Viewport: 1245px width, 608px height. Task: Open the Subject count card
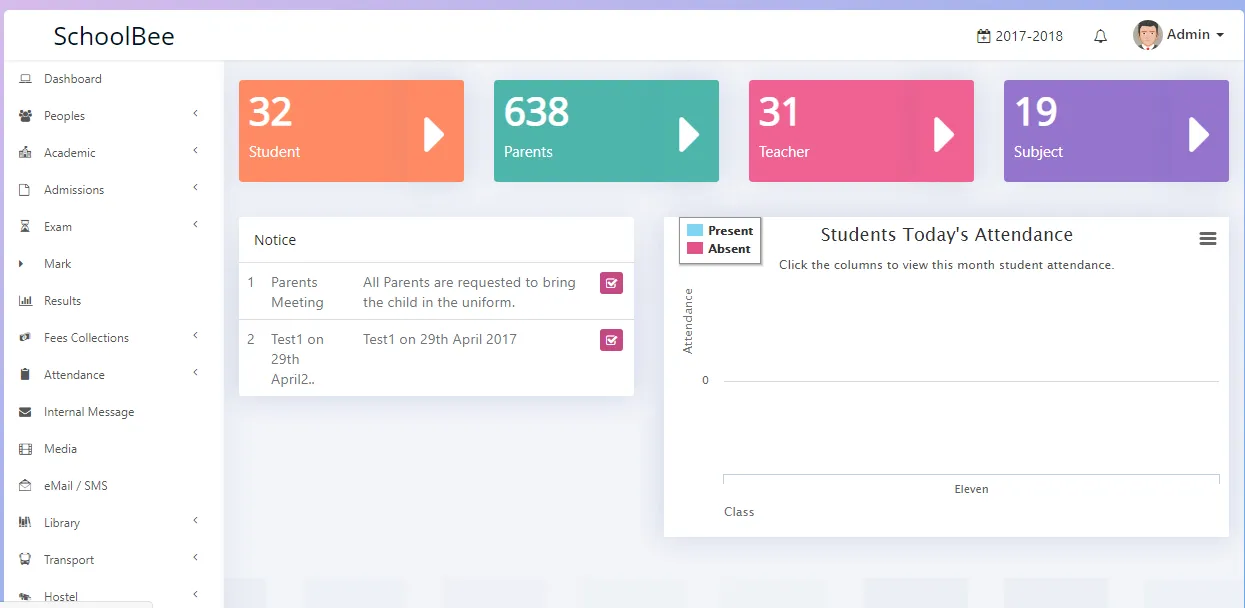point(1116,131)
